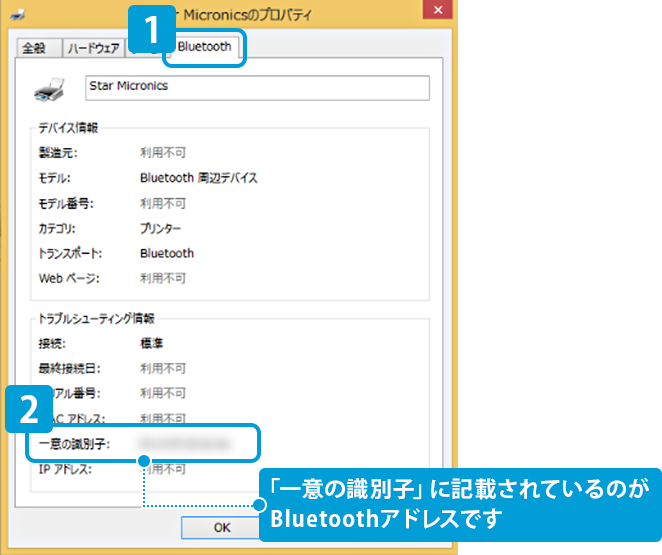Select the トランスポート label
662x555 pixels.
click(x=70, y=253)
